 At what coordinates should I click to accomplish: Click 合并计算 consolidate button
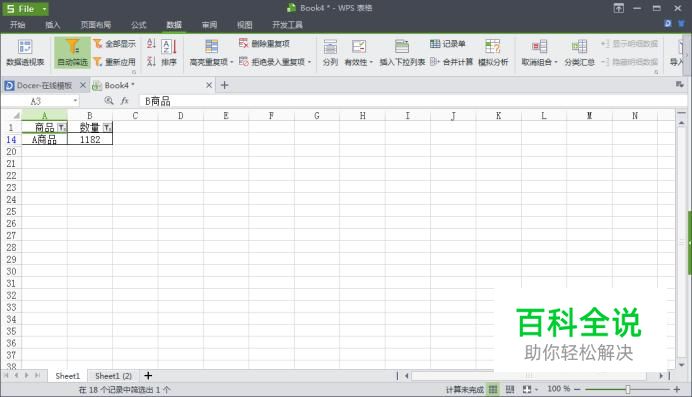[x=451, y=62]
